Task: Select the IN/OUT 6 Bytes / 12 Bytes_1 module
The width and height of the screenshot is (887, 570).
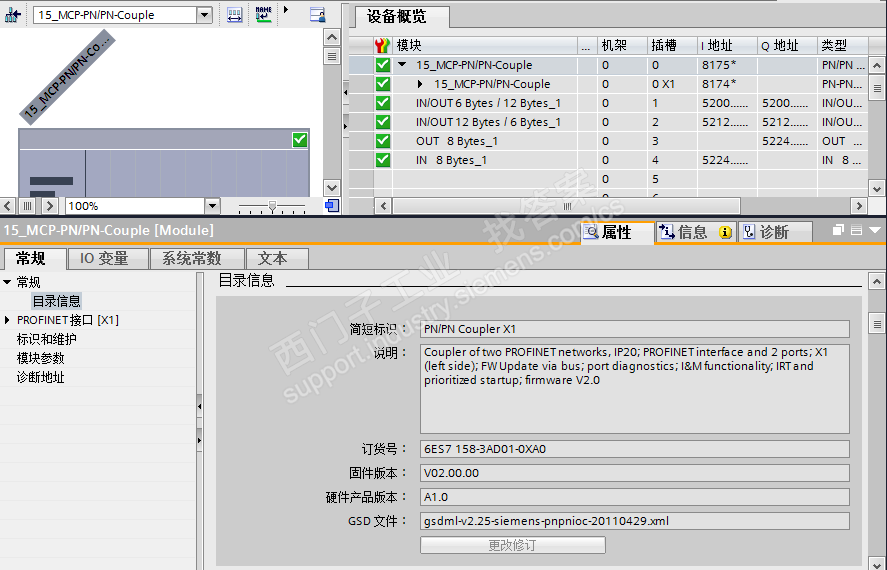Action: 488,103
